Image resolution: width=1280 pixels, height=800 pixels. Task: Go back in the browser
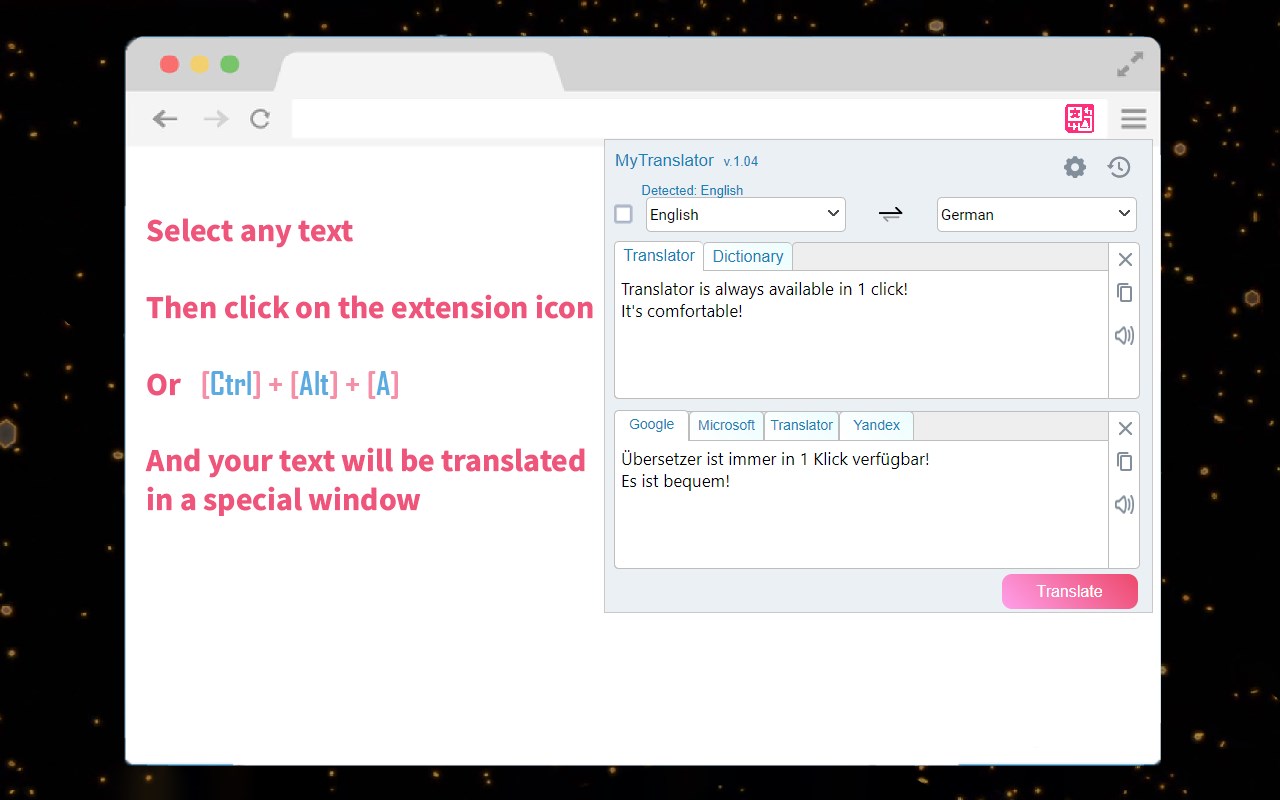(x=165, y=119)
